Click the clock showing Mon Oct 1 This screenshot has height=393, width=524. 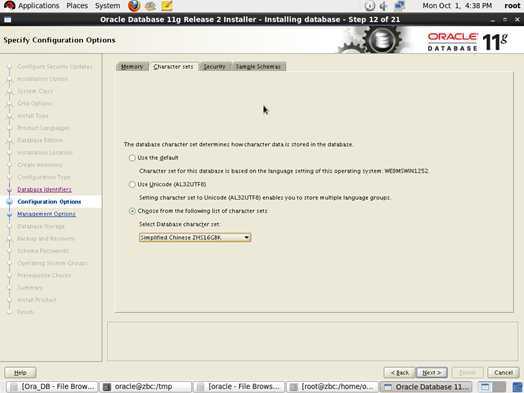457,6
